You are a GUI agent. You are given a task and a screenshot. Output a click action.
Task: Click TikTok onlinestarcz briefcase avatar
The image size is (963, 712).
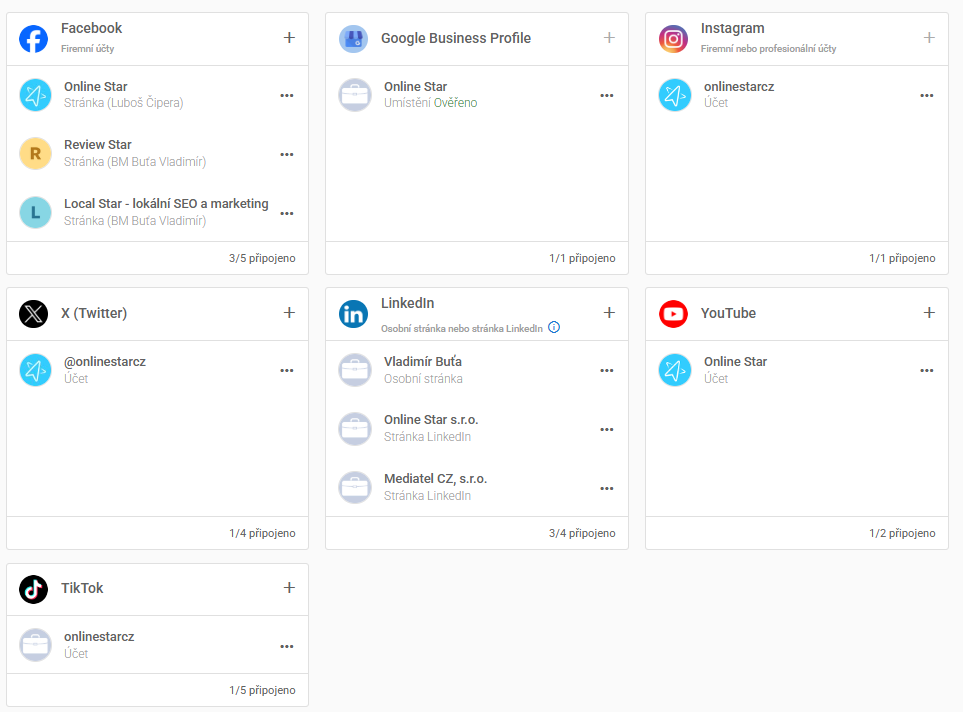36,645
